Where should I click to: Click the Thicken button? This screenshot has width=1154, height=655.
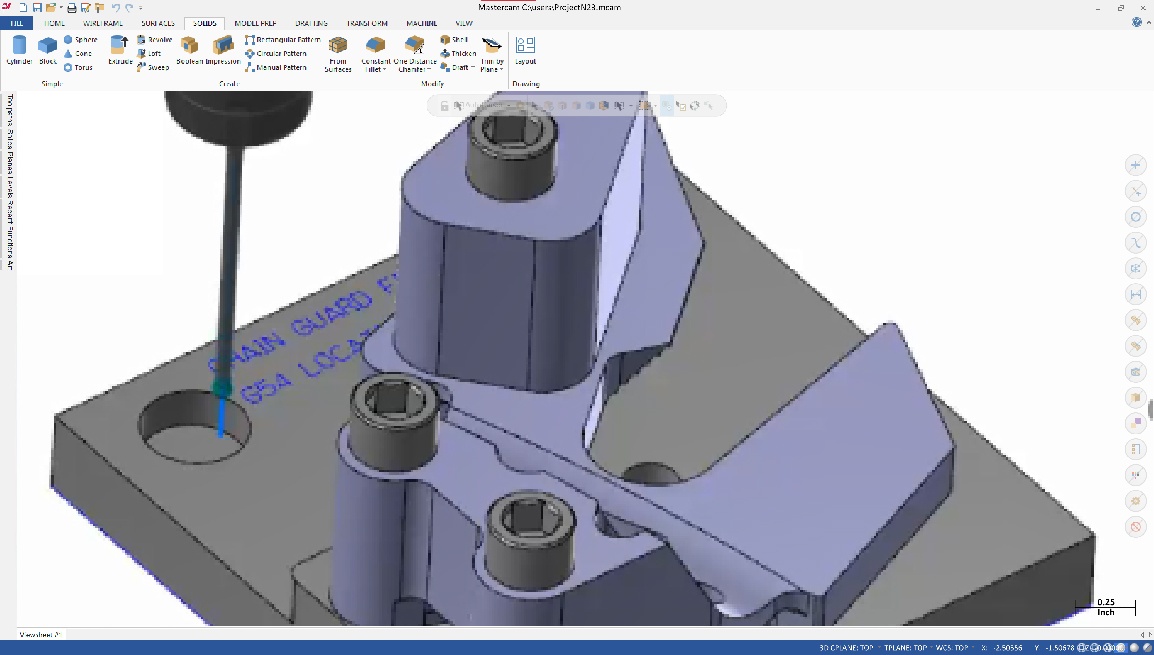coord(458,54)
